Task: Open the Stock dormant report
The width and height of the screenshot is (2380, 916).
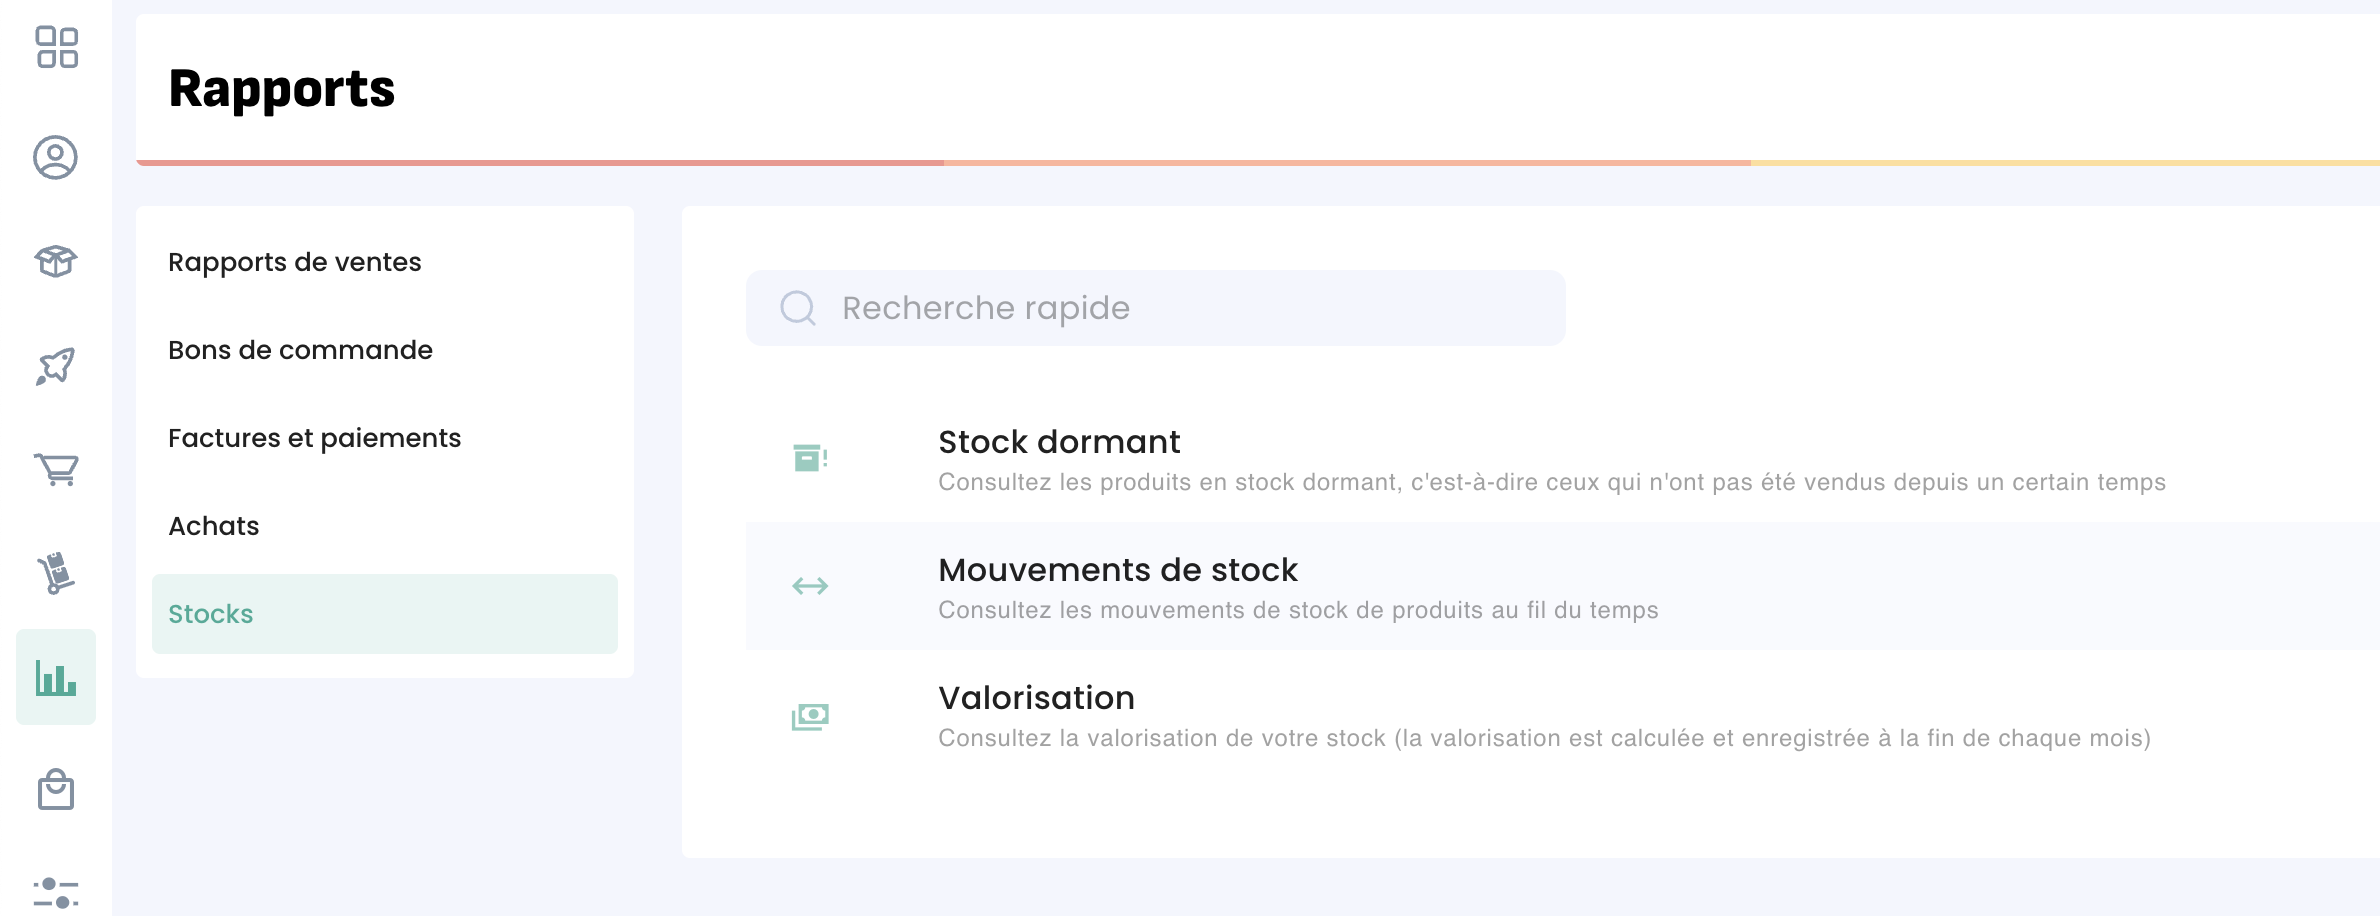Action: pyautogui.click(x=1059, y=442)
